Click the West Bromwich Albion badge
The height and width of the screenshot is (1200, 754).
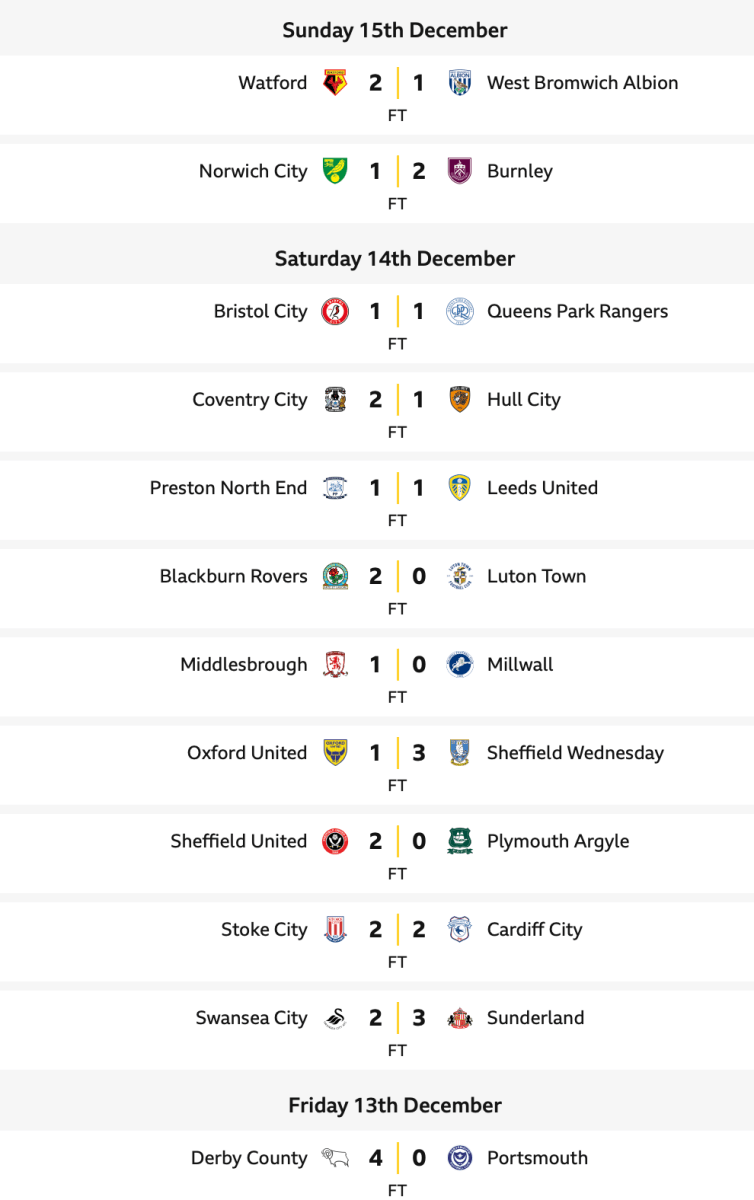[460, 83]
